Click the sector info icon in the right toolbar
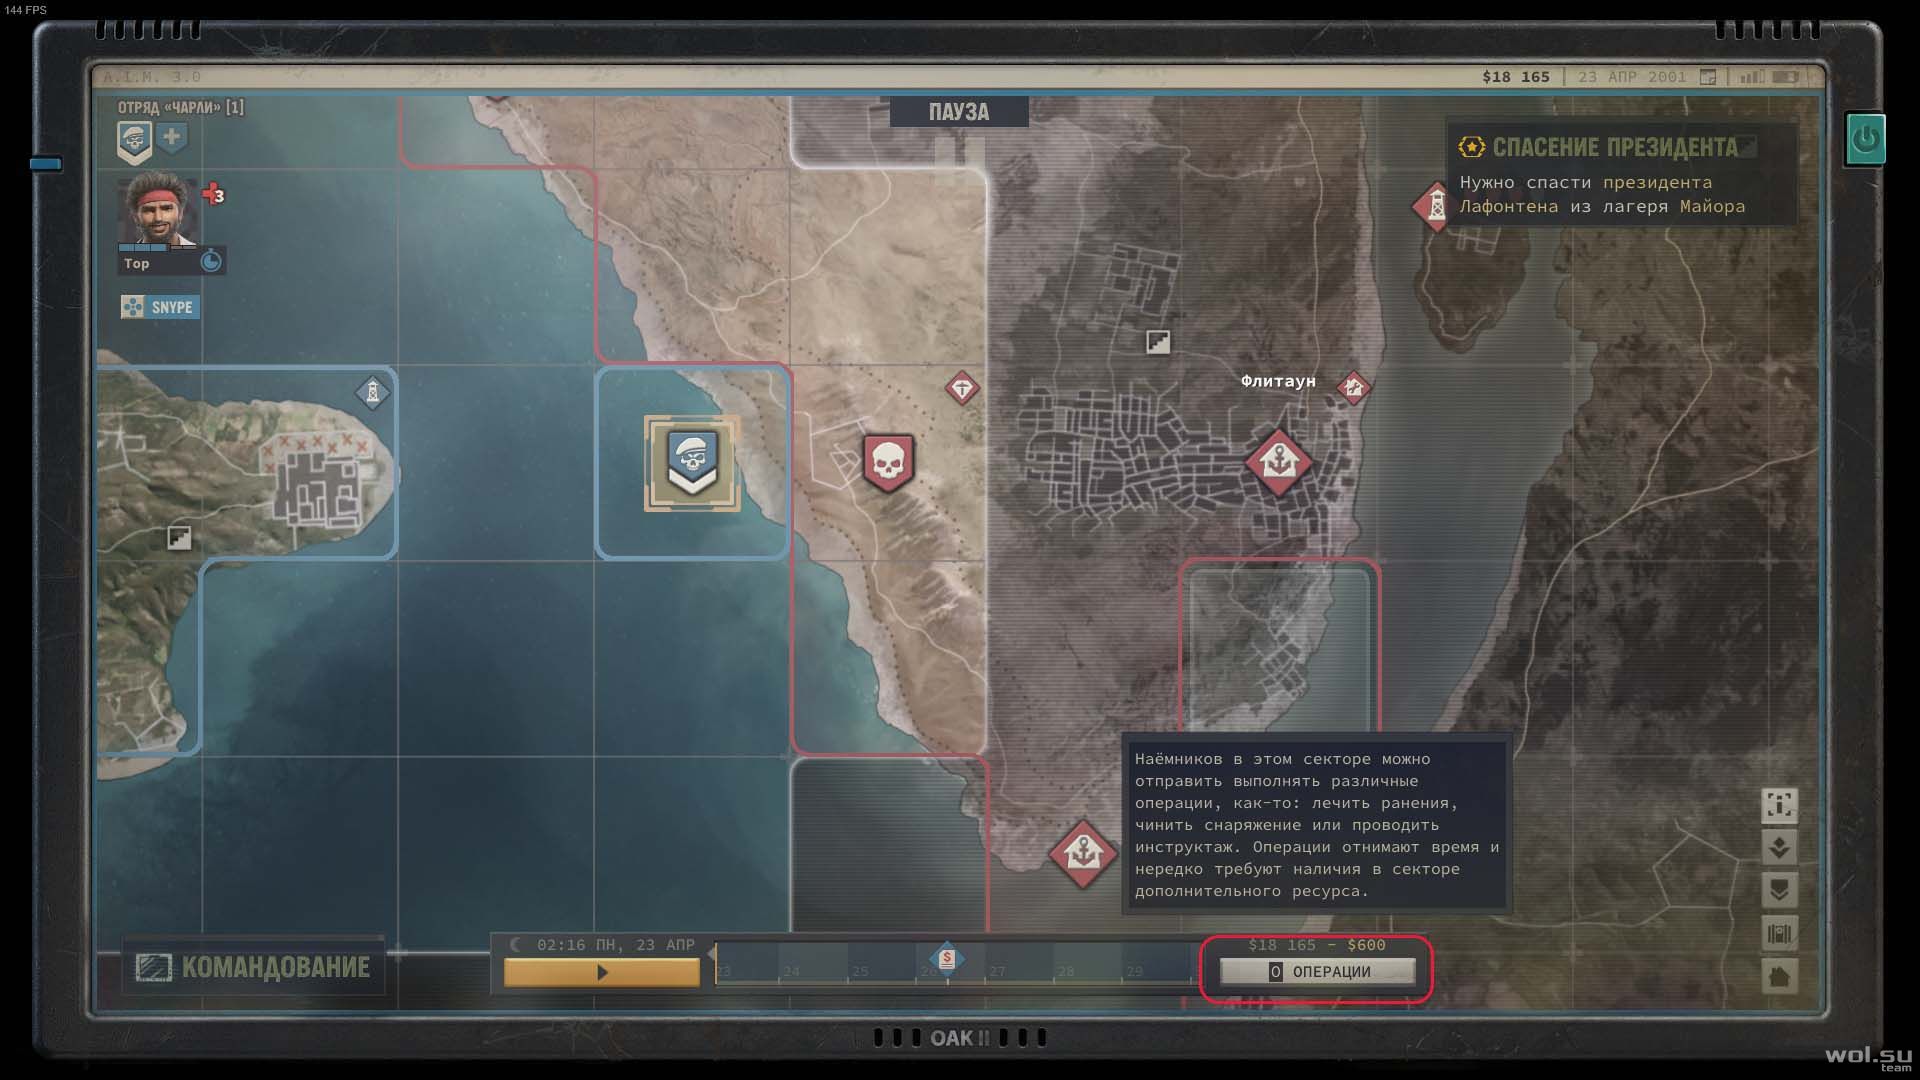 (1779, 805)
